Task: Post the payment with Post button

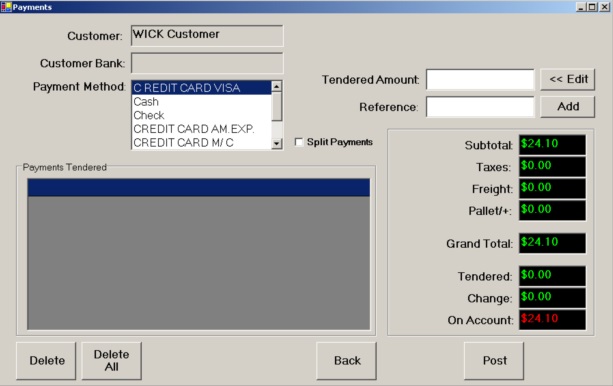Action: click(x=494, y=361)
